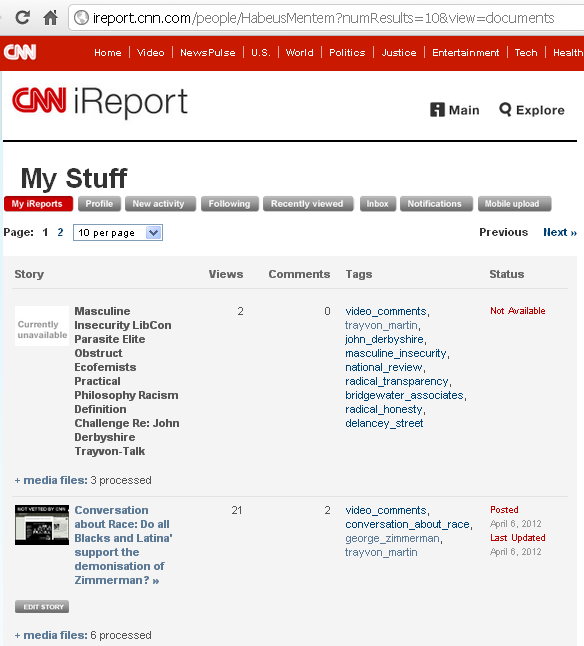This screenshot has height=646, width=584.
Task: Open the New activity tab
Action: pos(160,204)
